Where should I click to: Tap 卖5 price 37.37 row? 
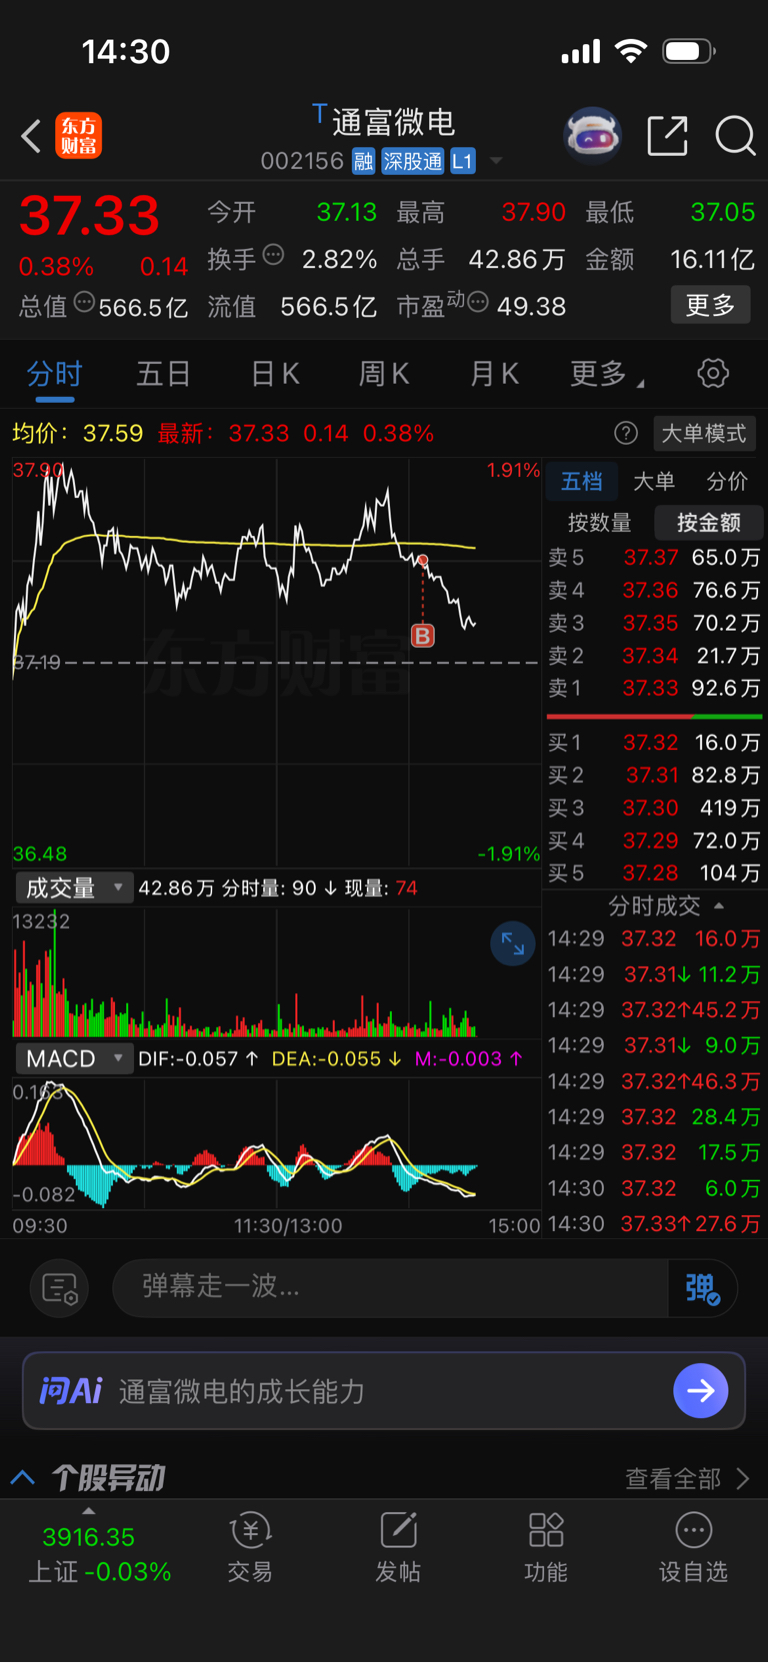[654, 557]
